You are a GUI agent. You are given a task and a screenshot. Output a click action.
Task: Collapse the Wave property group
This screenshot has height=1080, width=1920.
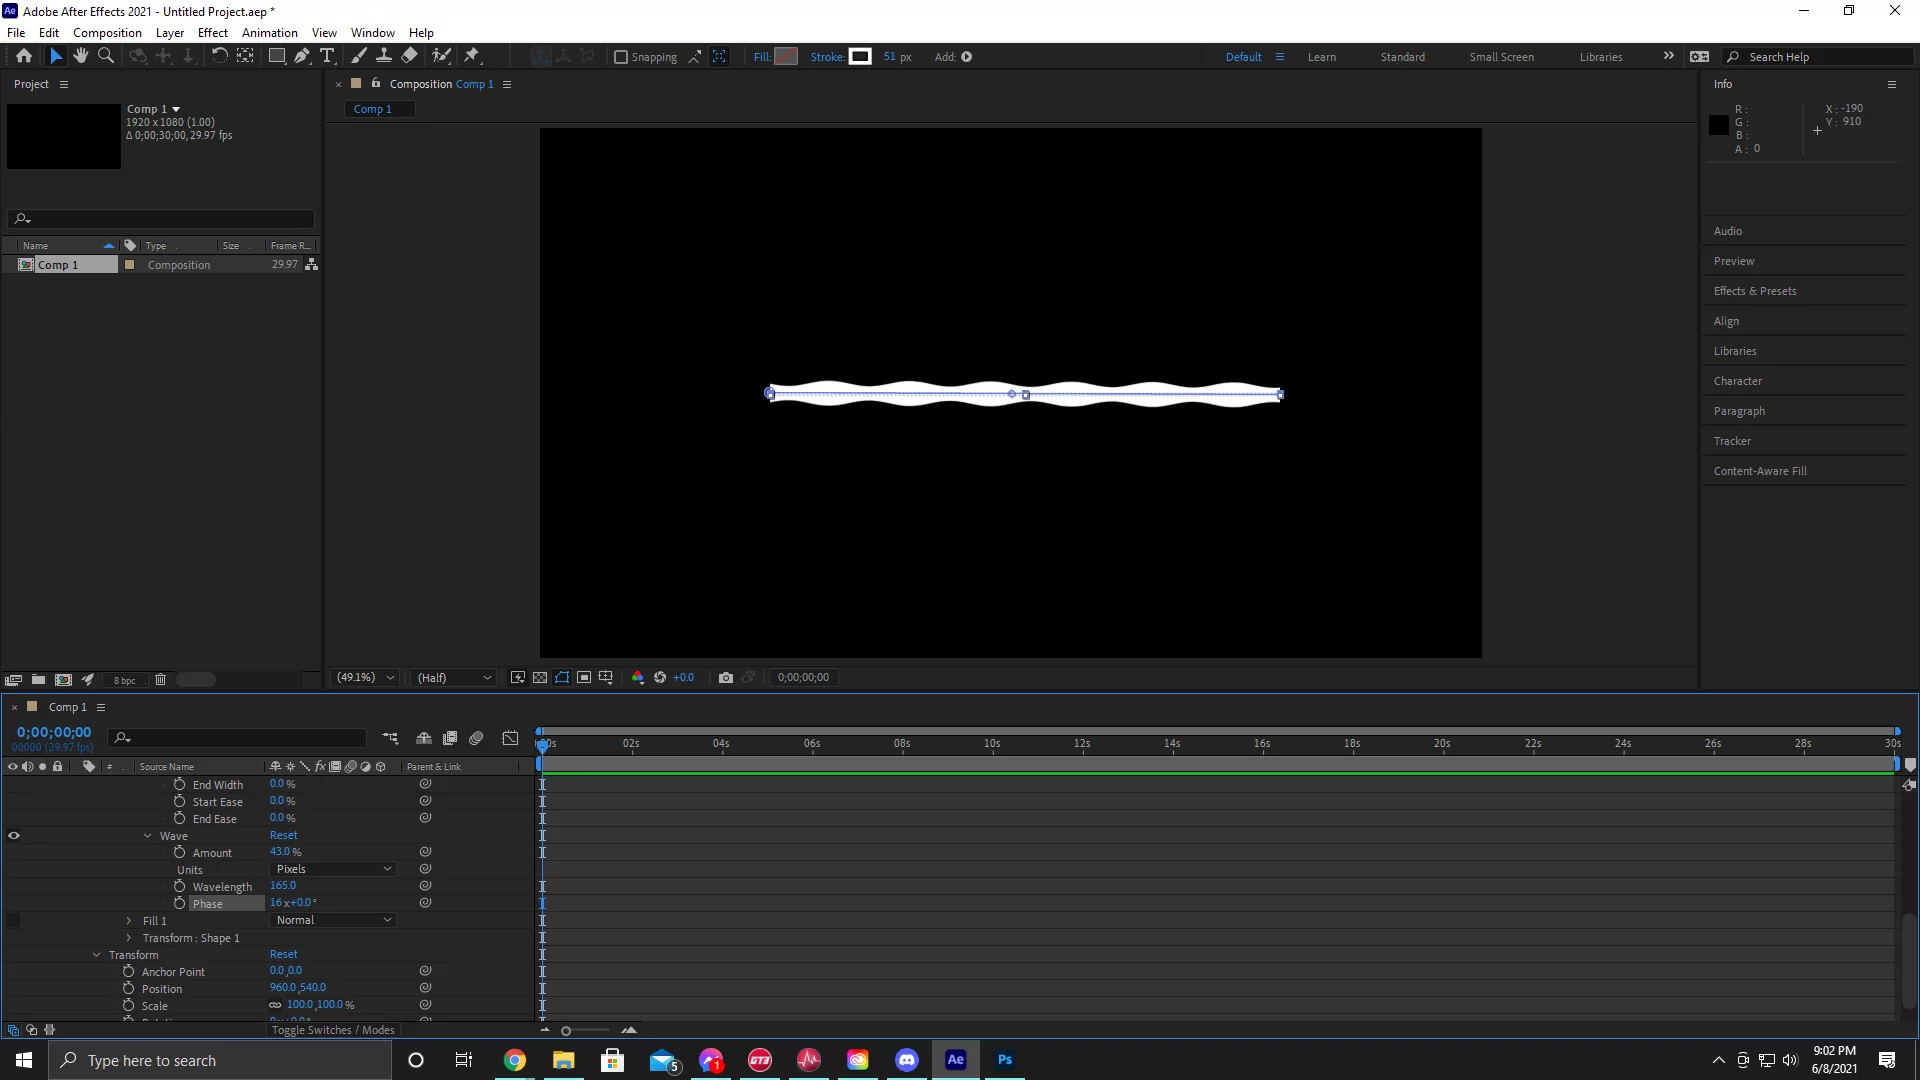(x=148, y=836)
